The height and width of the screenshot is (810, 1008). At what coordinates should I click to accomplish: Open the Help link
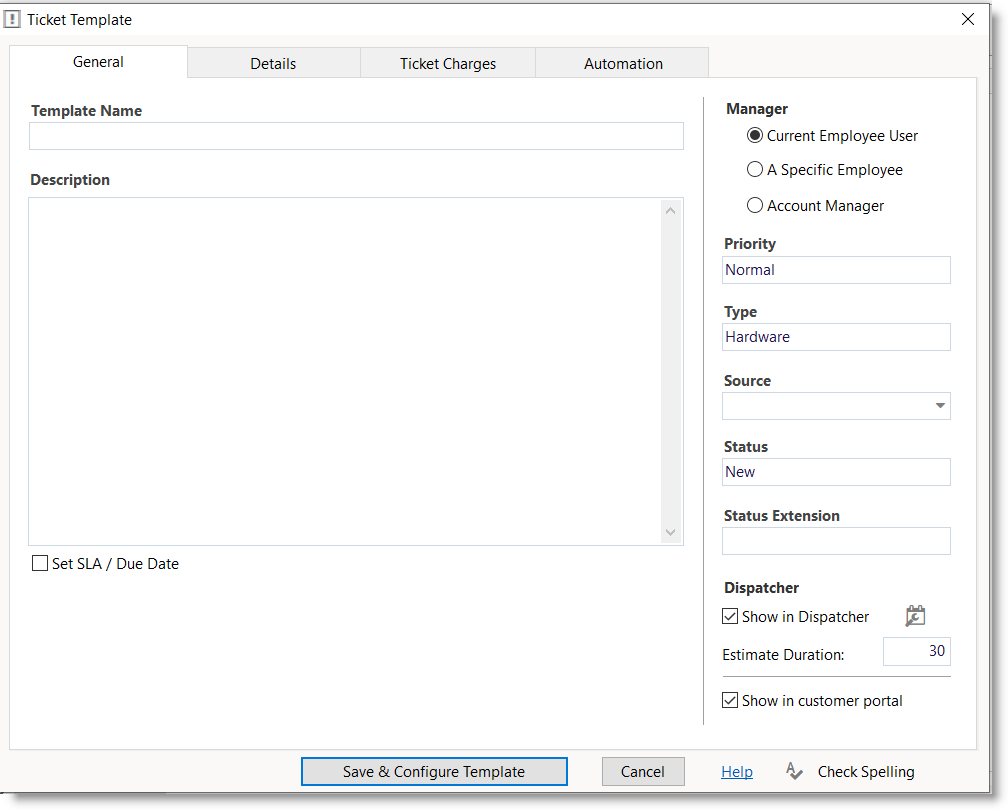(737, 771)
